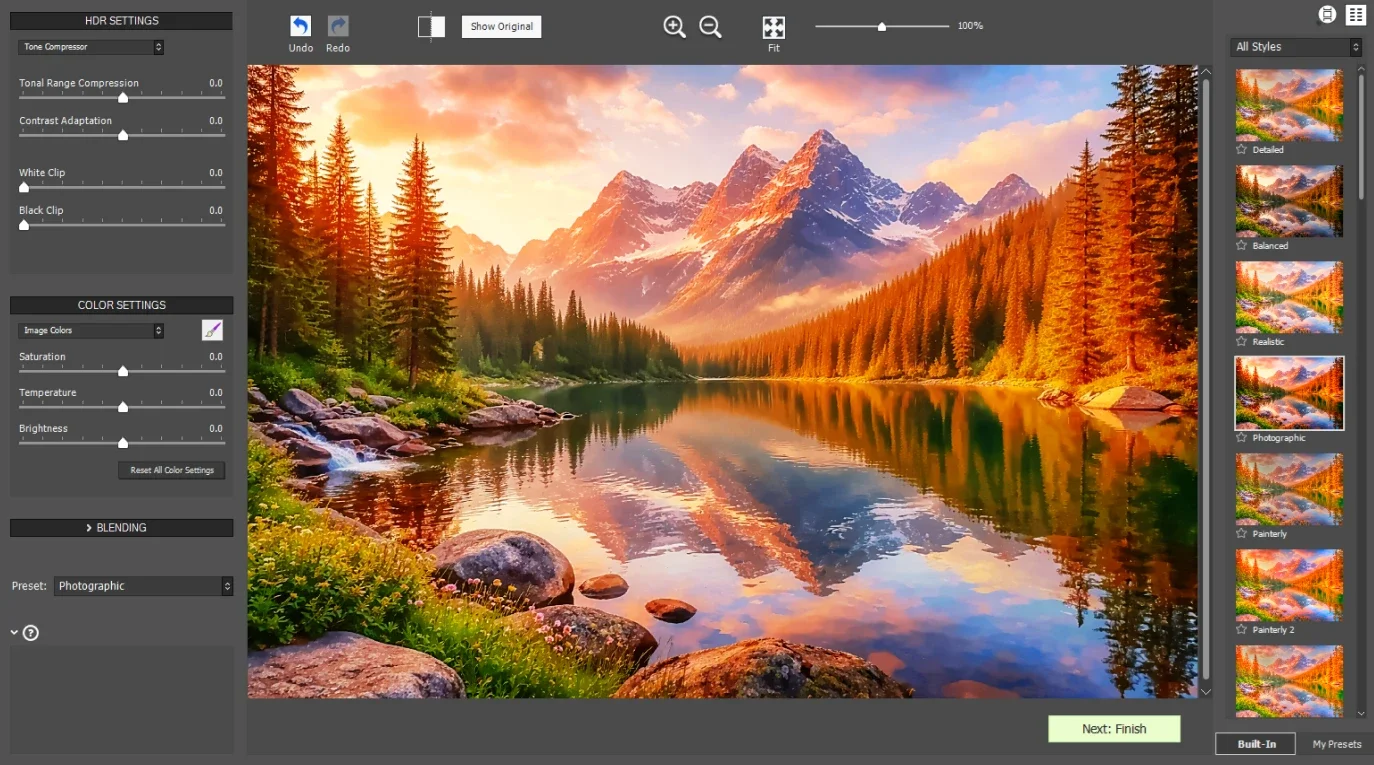Select the Detailed preset thumbnail
1374x765 pixels.
(x=1289, y=105)
